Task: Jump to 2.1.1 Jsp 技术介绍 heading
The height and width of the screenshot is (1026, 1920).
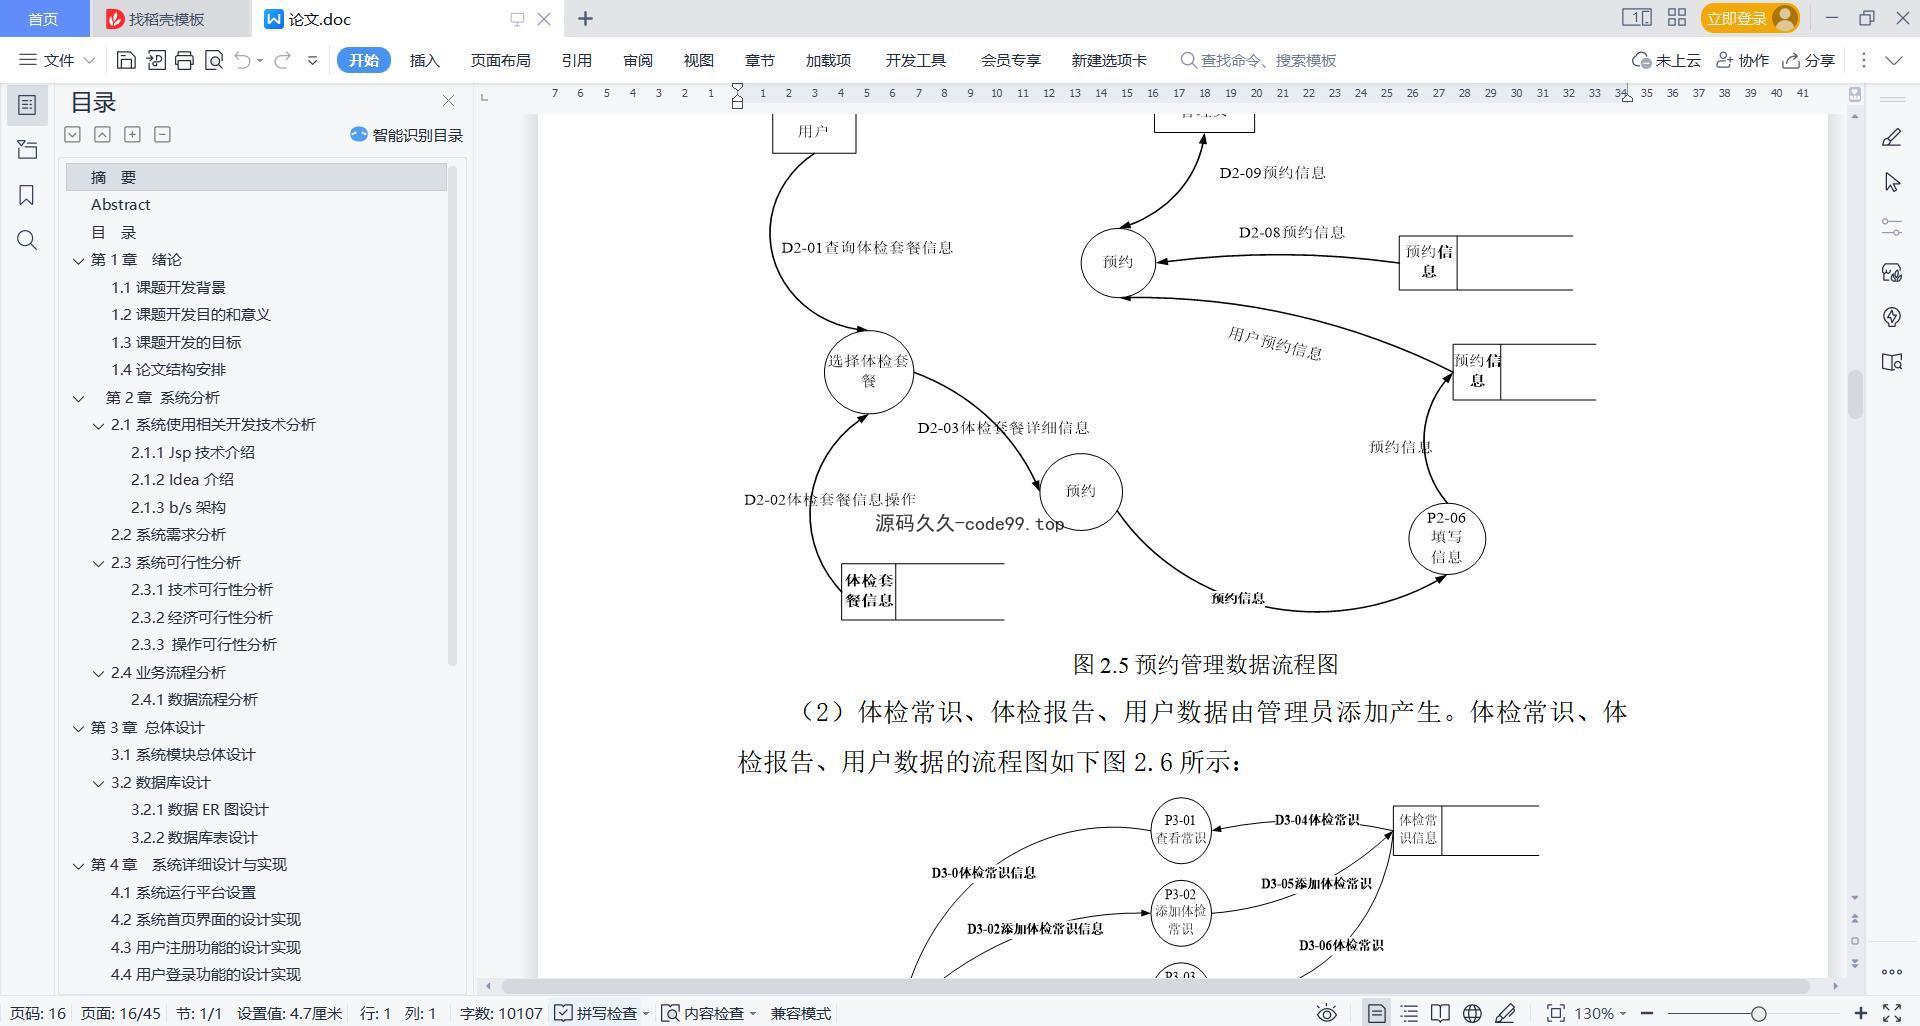Action: [192, 452]
